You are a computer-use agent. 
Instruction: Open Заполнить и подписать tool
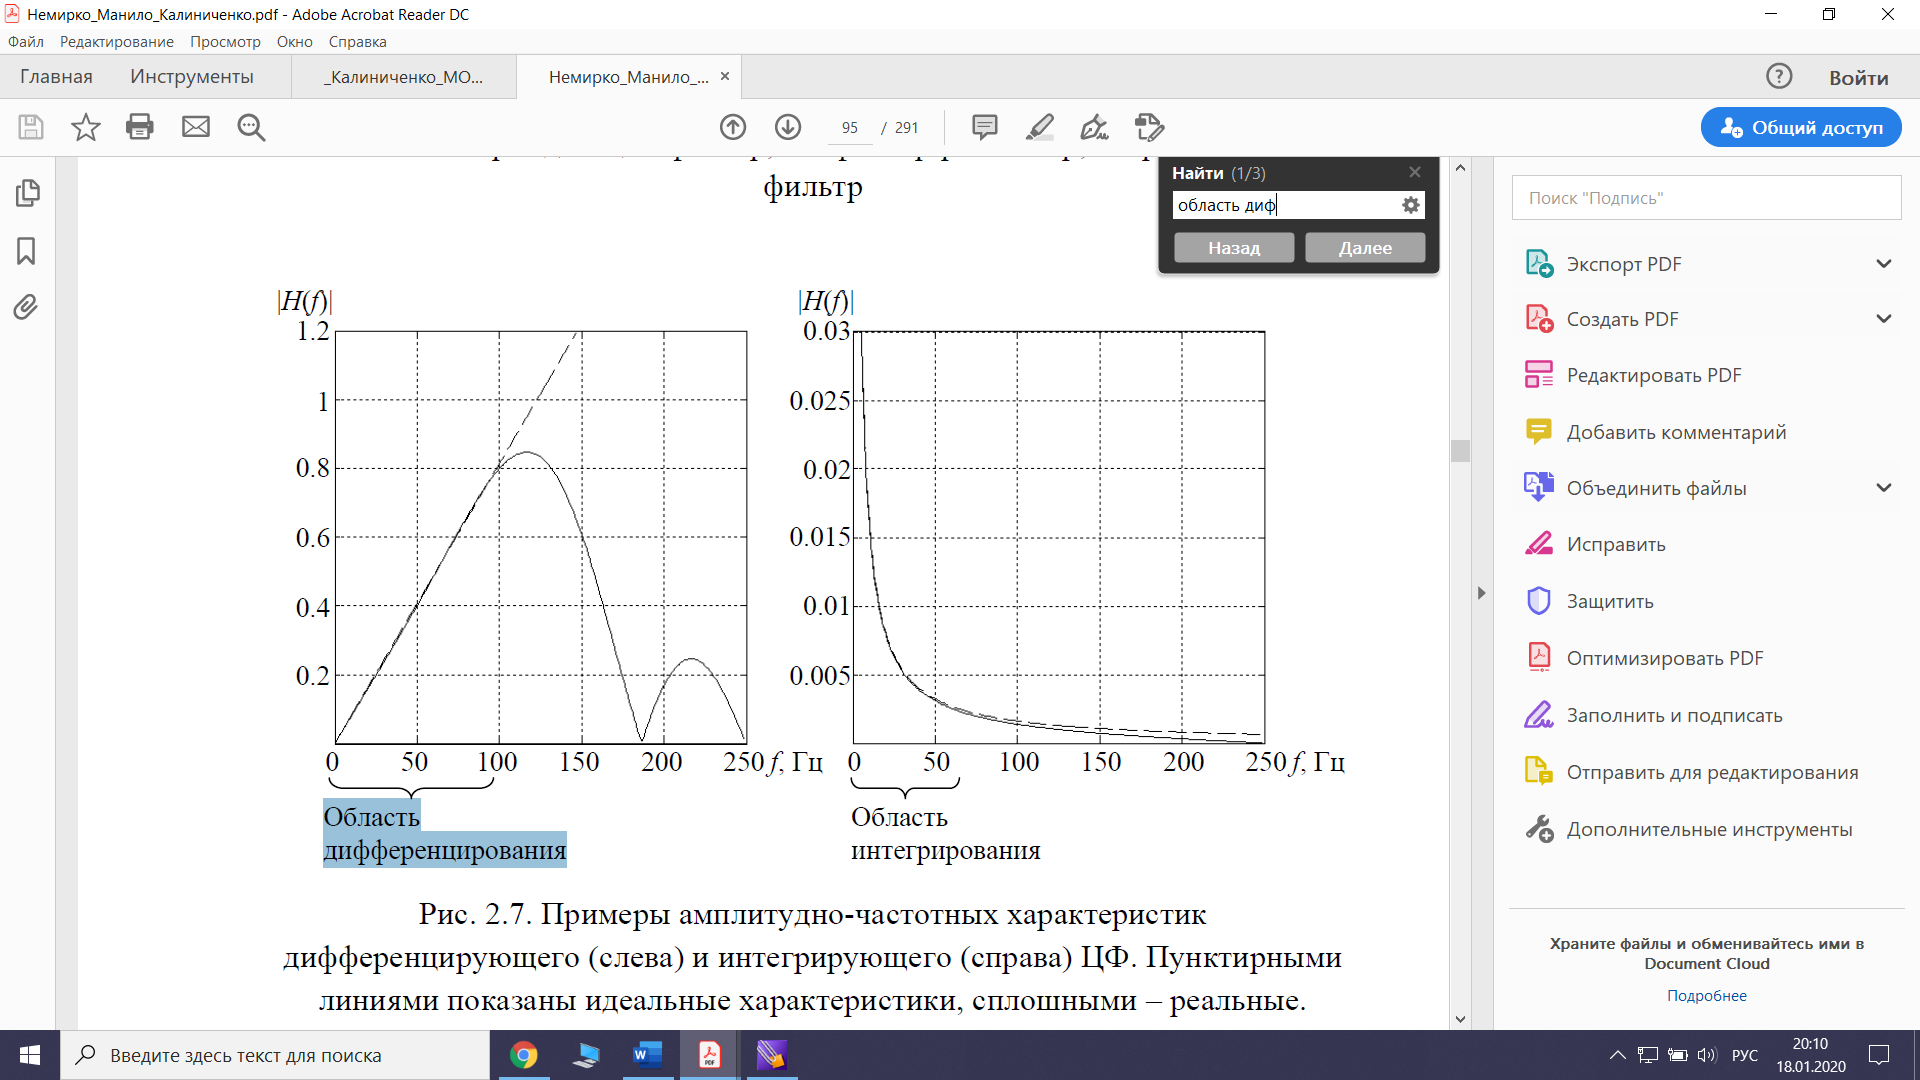click(x=1654, y=715)
